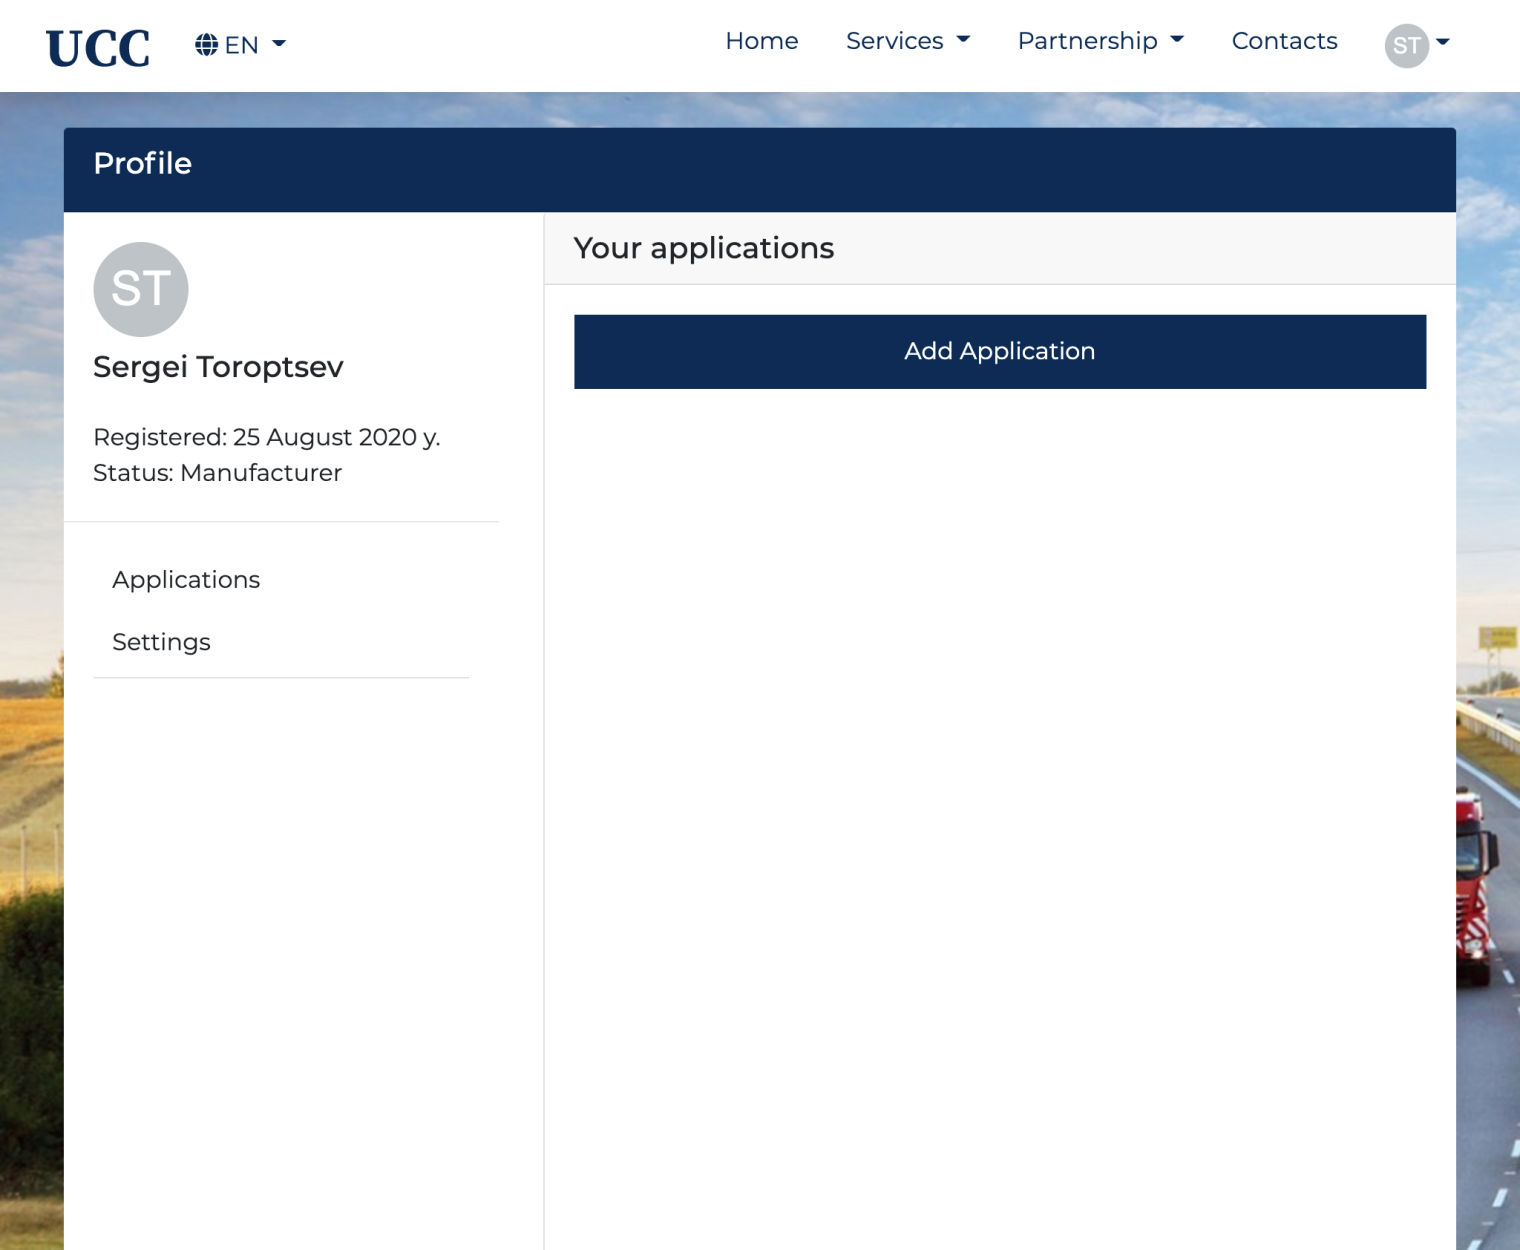
Task: Select the Your applications heading
Action: click(704, 248)
